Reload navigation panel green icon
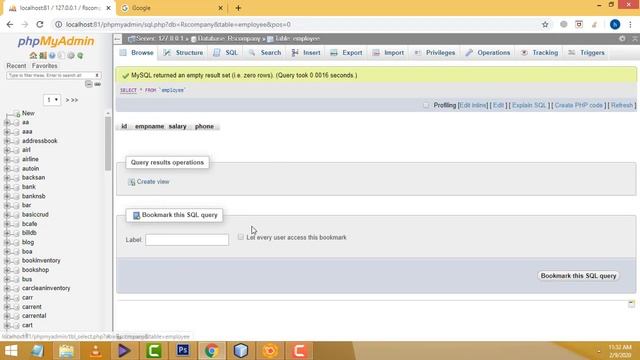 (x=80, y=55)
